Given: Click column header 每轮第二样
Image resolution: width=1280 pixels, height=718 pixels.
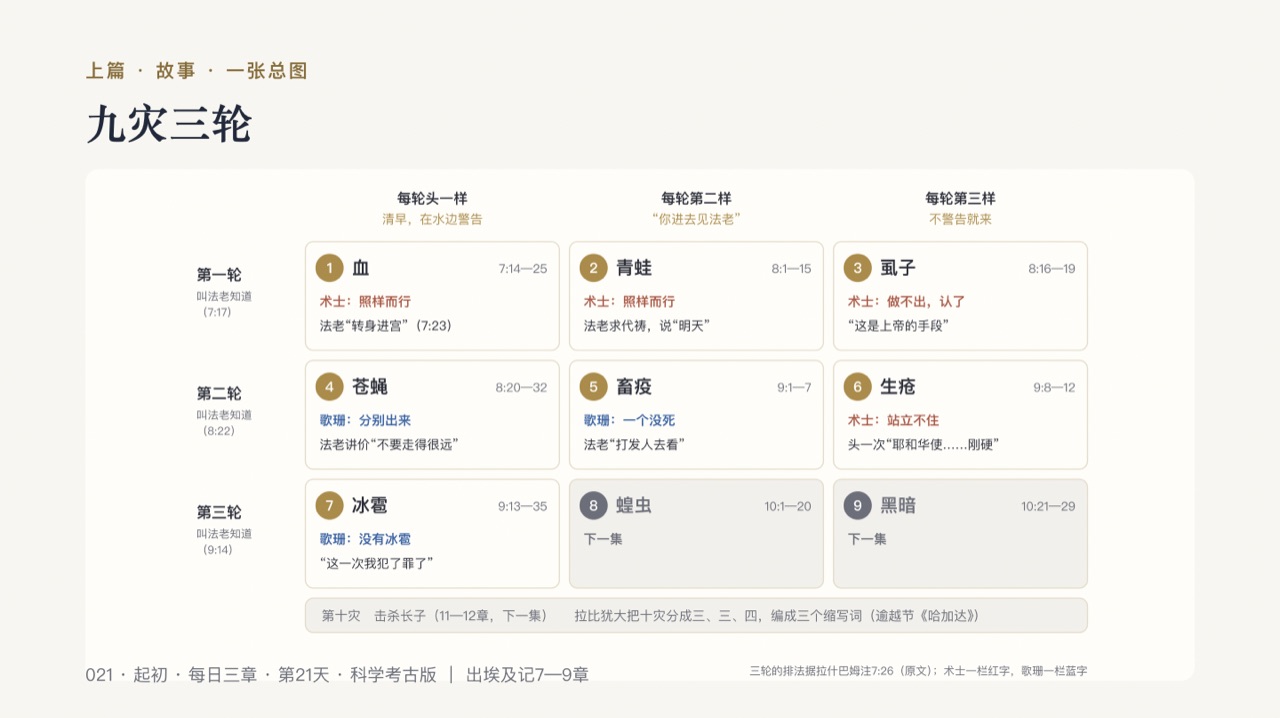Looking at the screenshot, I should 696,198.
